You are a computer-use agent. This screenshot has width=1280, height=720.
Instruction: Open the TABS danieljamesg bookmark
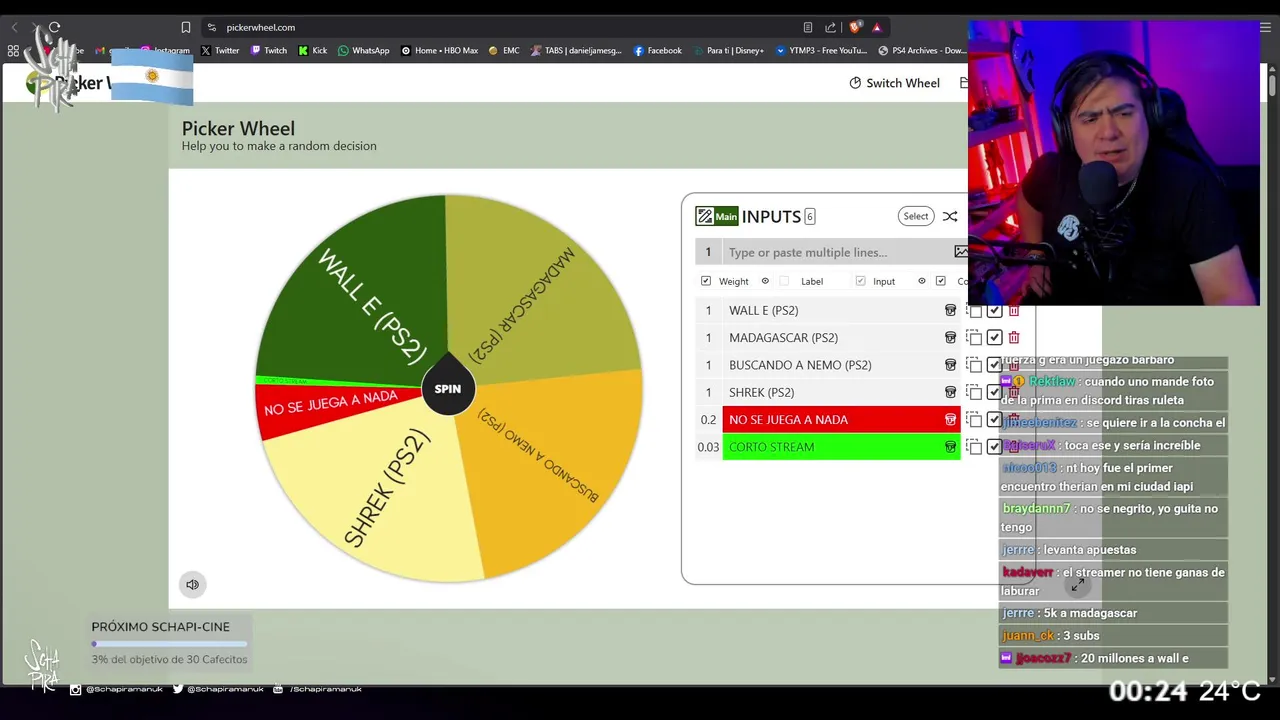(x=576, y=50)
